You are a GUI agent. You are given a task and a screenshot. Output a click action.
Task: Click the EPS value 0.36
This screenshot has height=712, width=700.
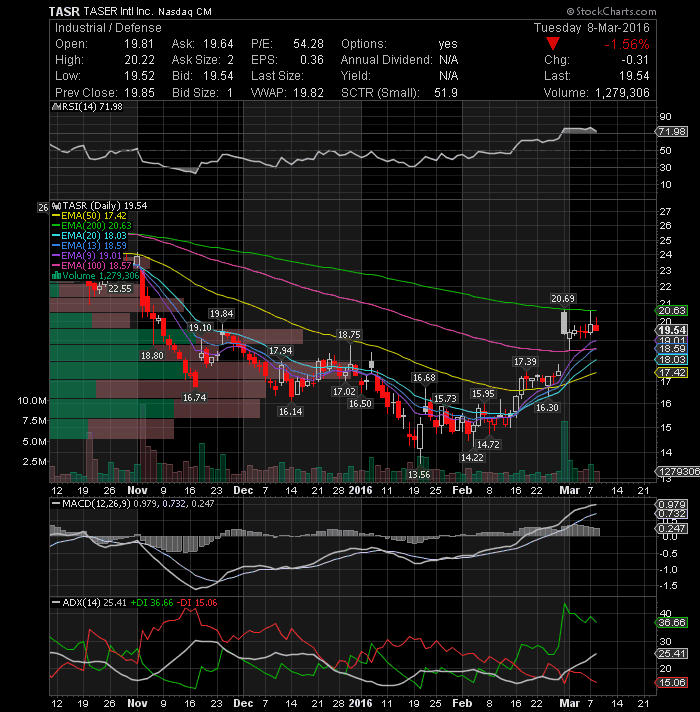click(x=311, y=60)
